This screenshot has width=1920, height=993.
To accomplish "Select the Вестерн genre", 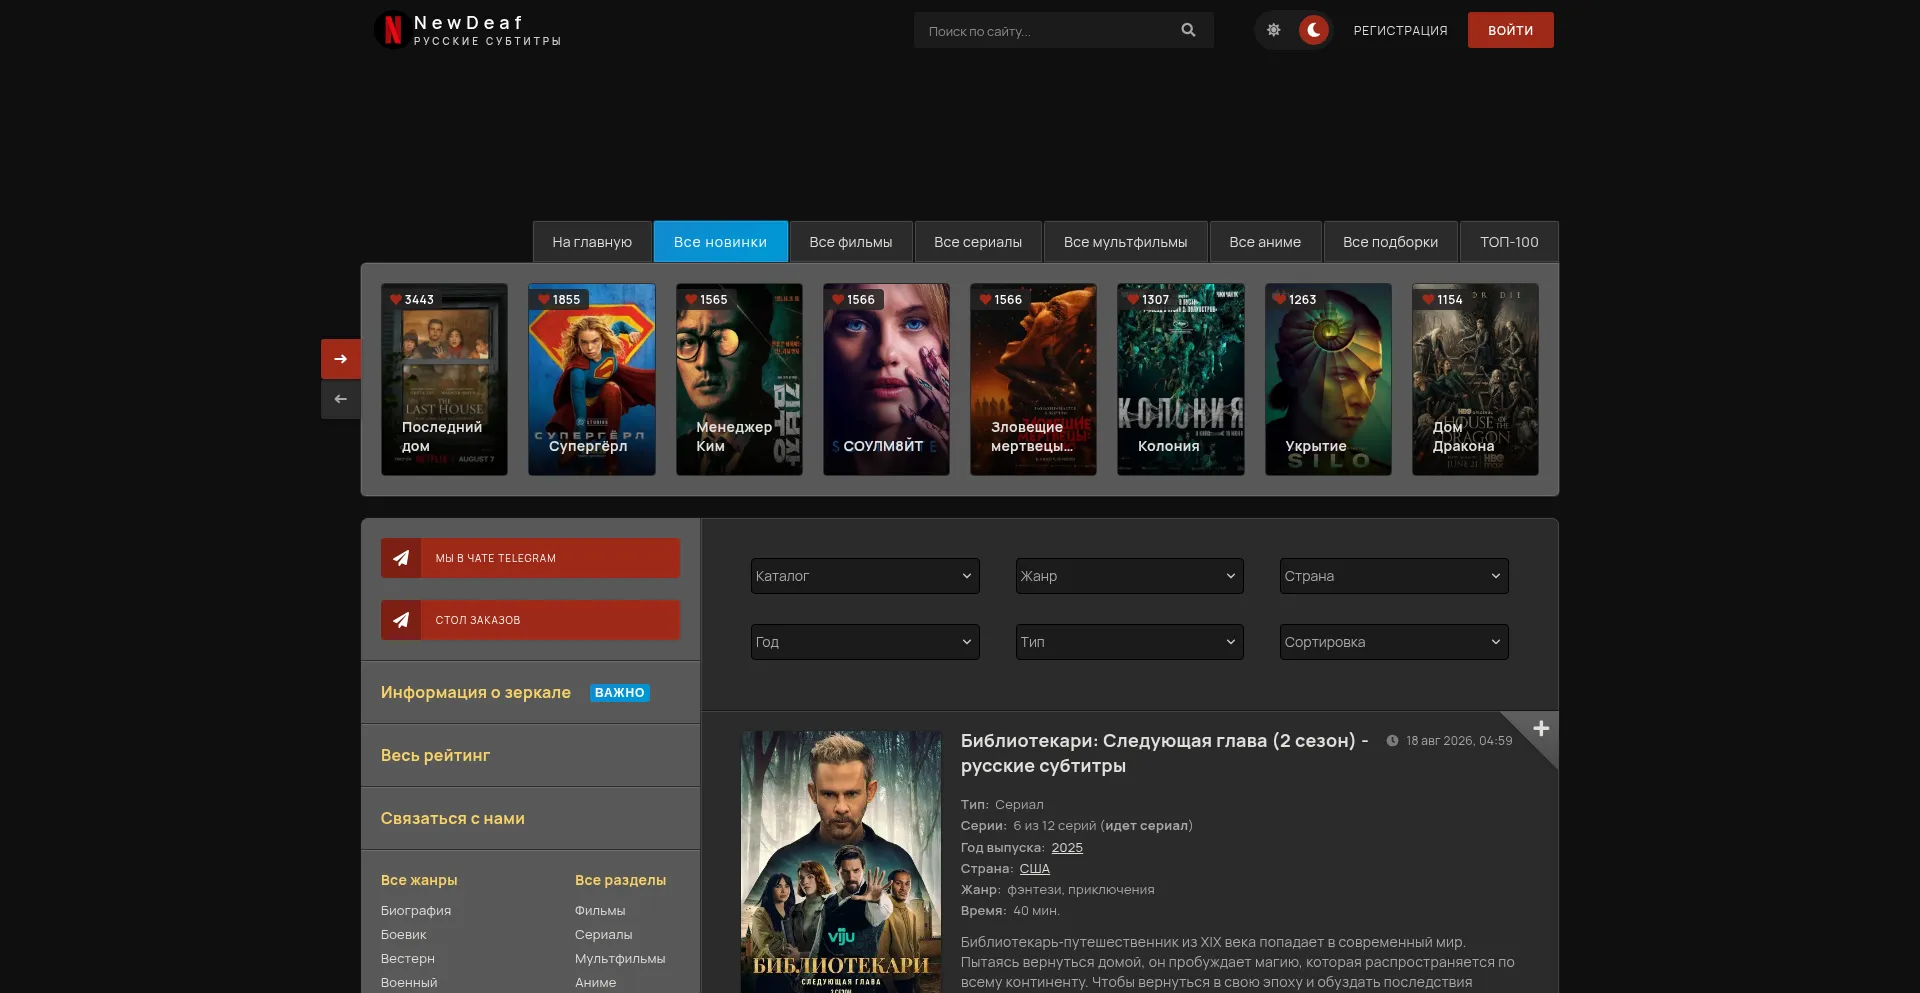I will (408, 958).
